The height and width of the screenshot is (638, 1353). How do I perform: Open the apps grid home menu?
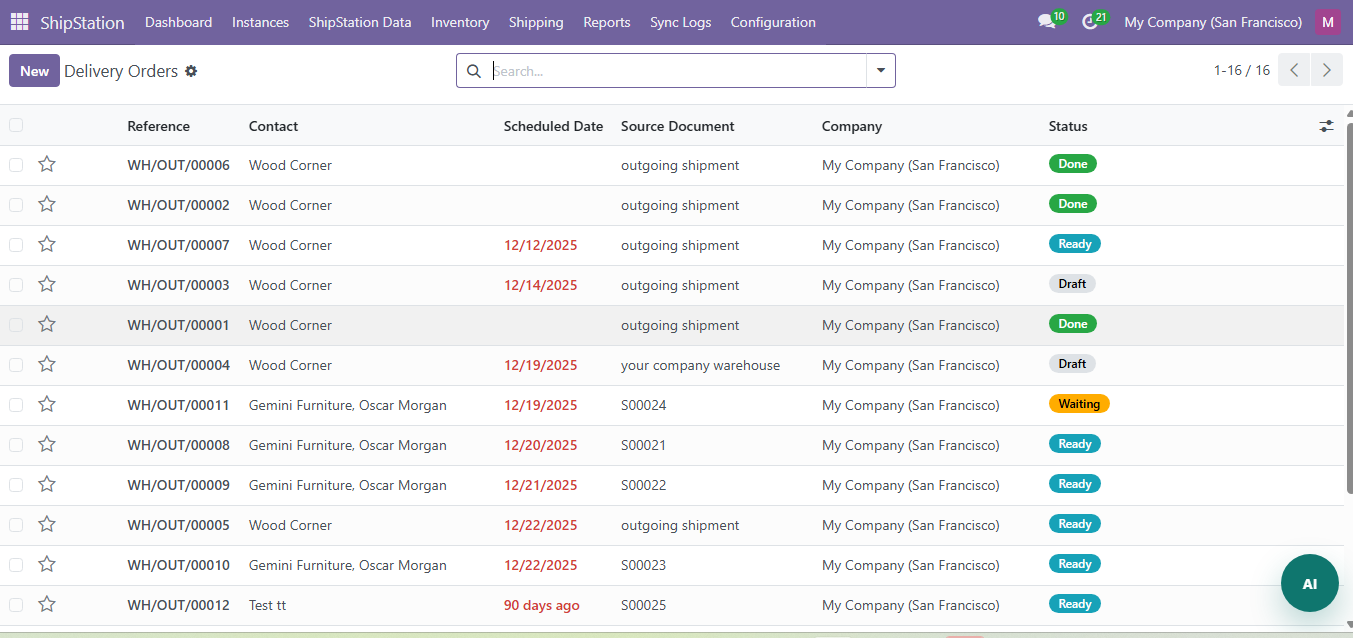pos(20,22)
